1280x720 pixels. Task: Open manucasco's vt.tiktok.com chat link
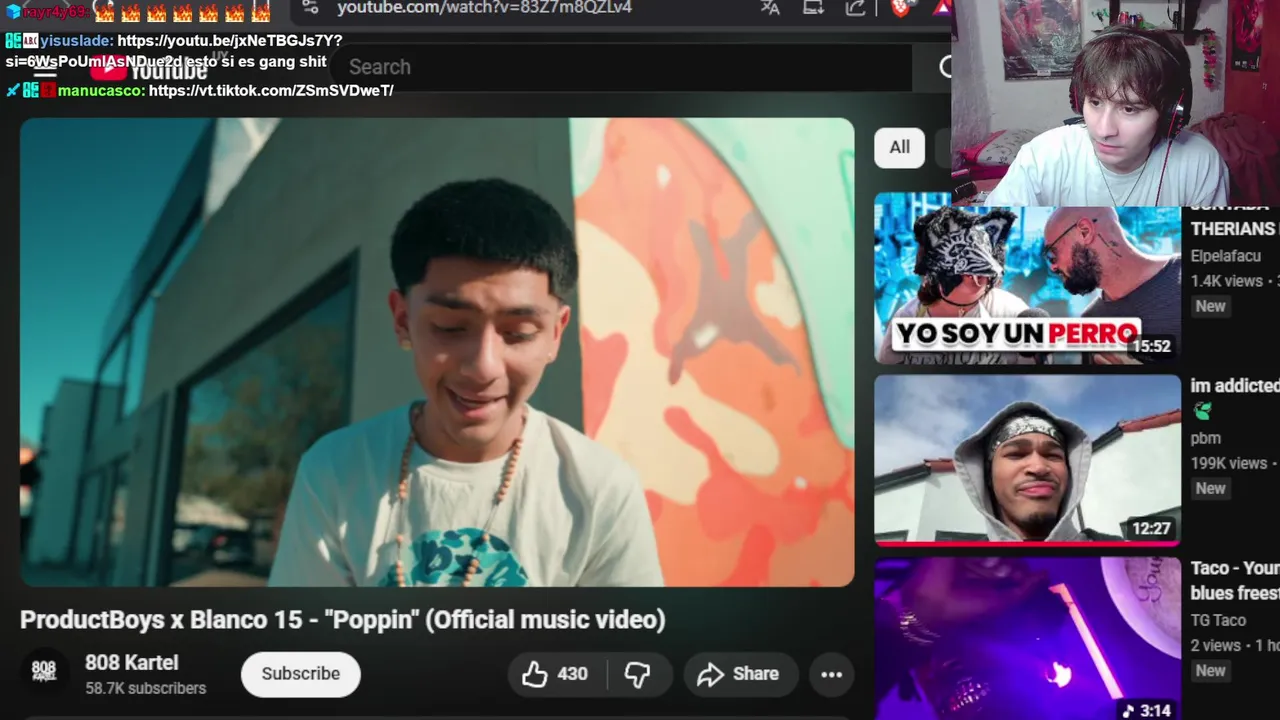tap(271, 90)
